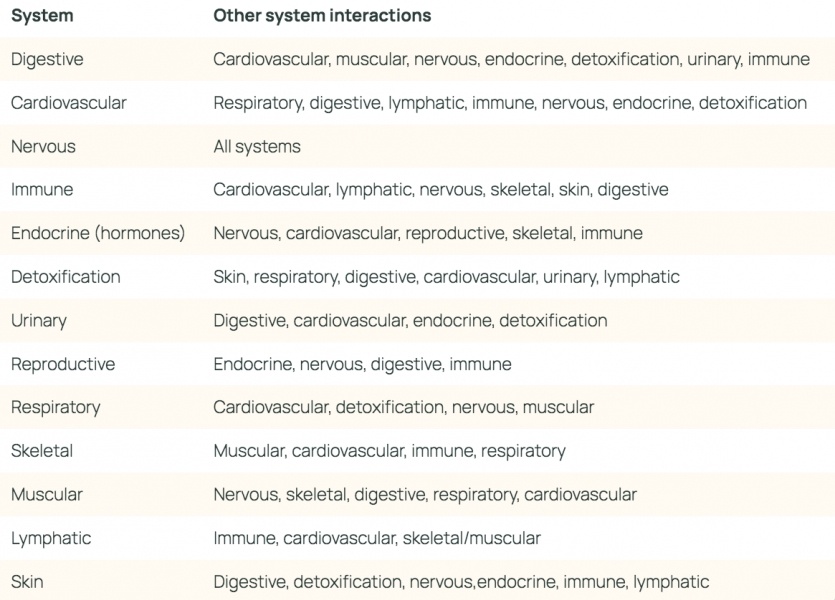Click the Respiratory system row label

56,407
